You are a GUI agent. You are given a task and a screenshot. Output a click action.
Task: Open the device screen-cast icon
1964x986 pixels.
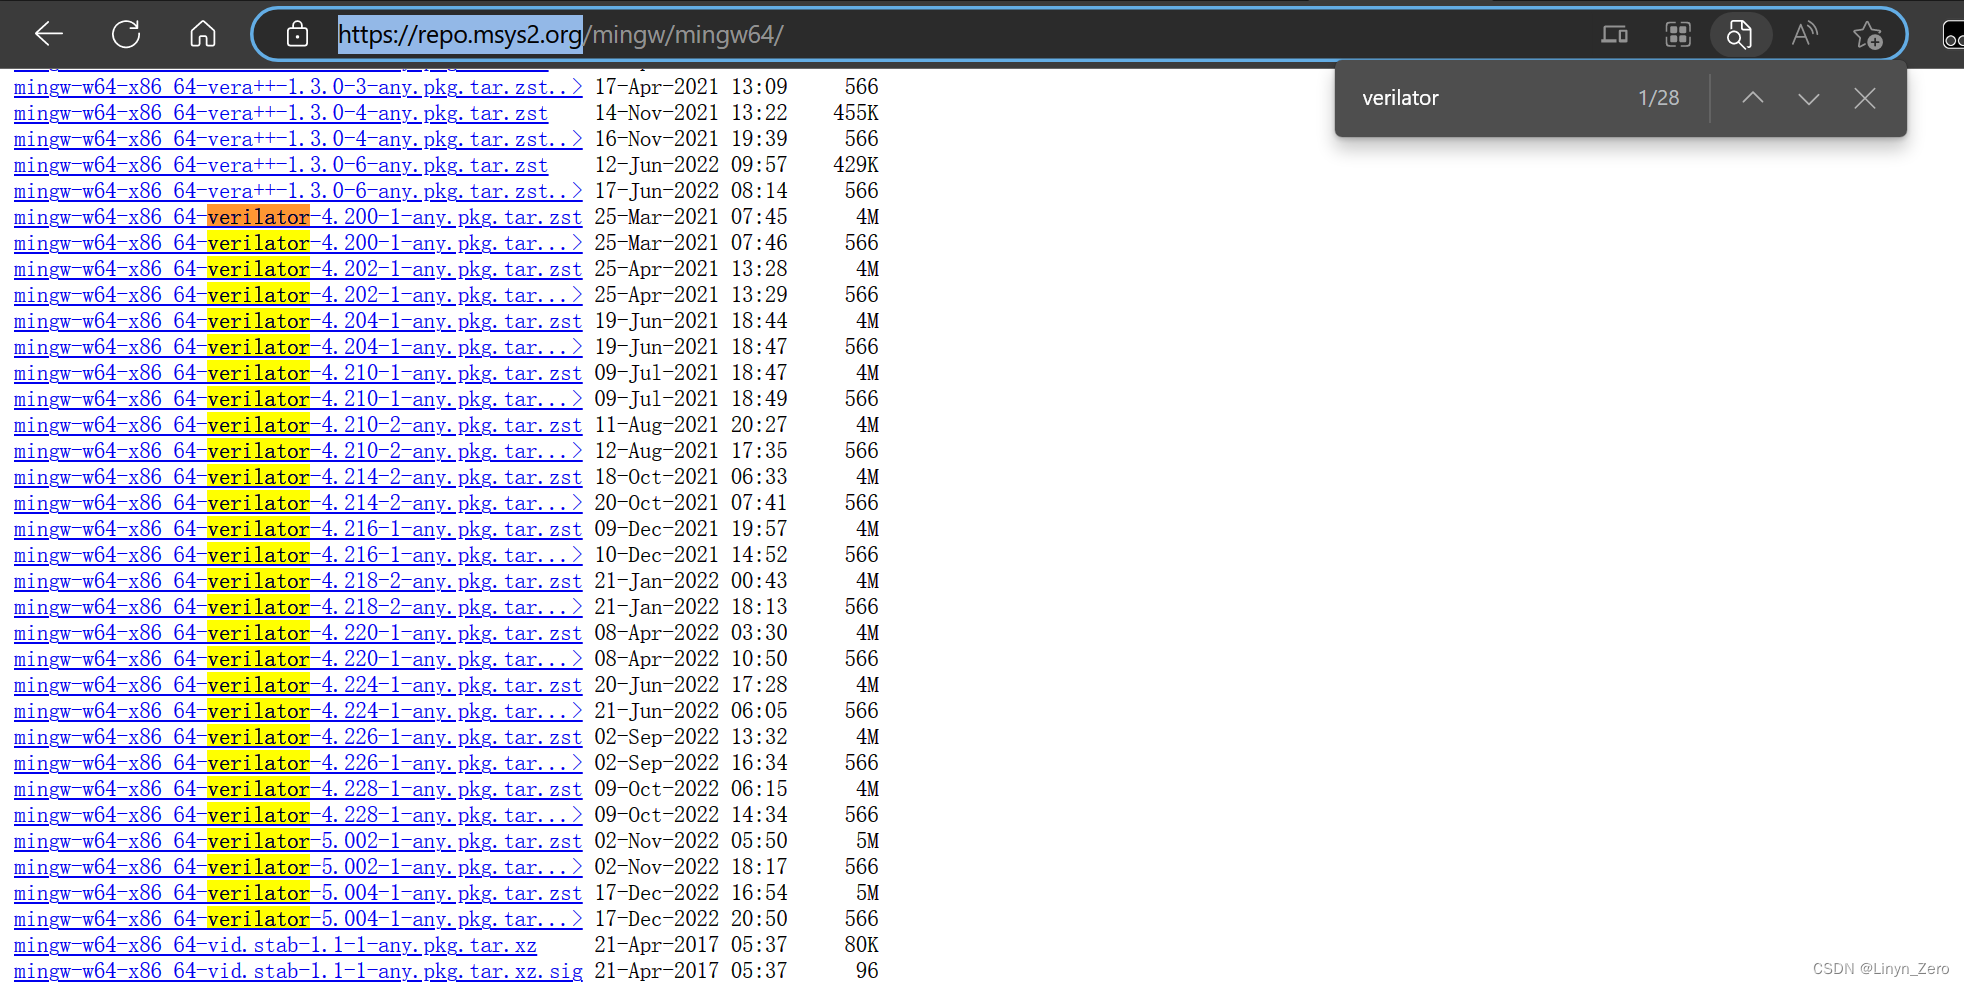point(1614,35)
